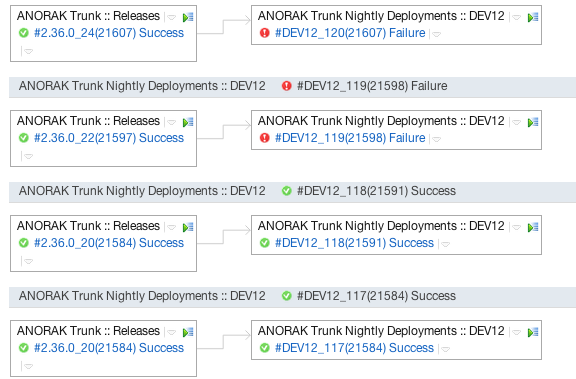576x379 pixels.
Task: Click run icon in DEV12_119(21598) deployment box
Action: click(533, 122)
